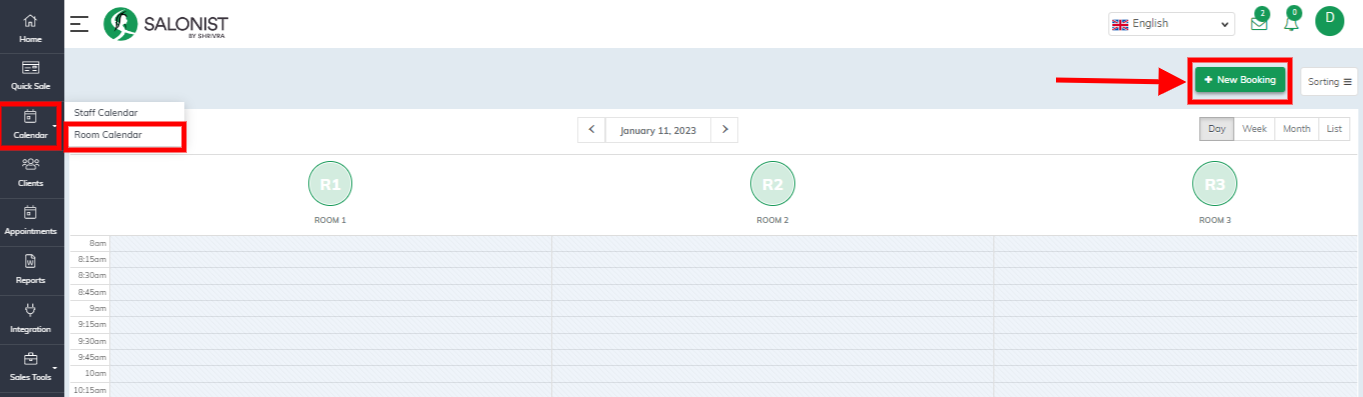Open the Reports sidebar icon
The width and height of the screenshot is (1363, 397).
[31, 261]
